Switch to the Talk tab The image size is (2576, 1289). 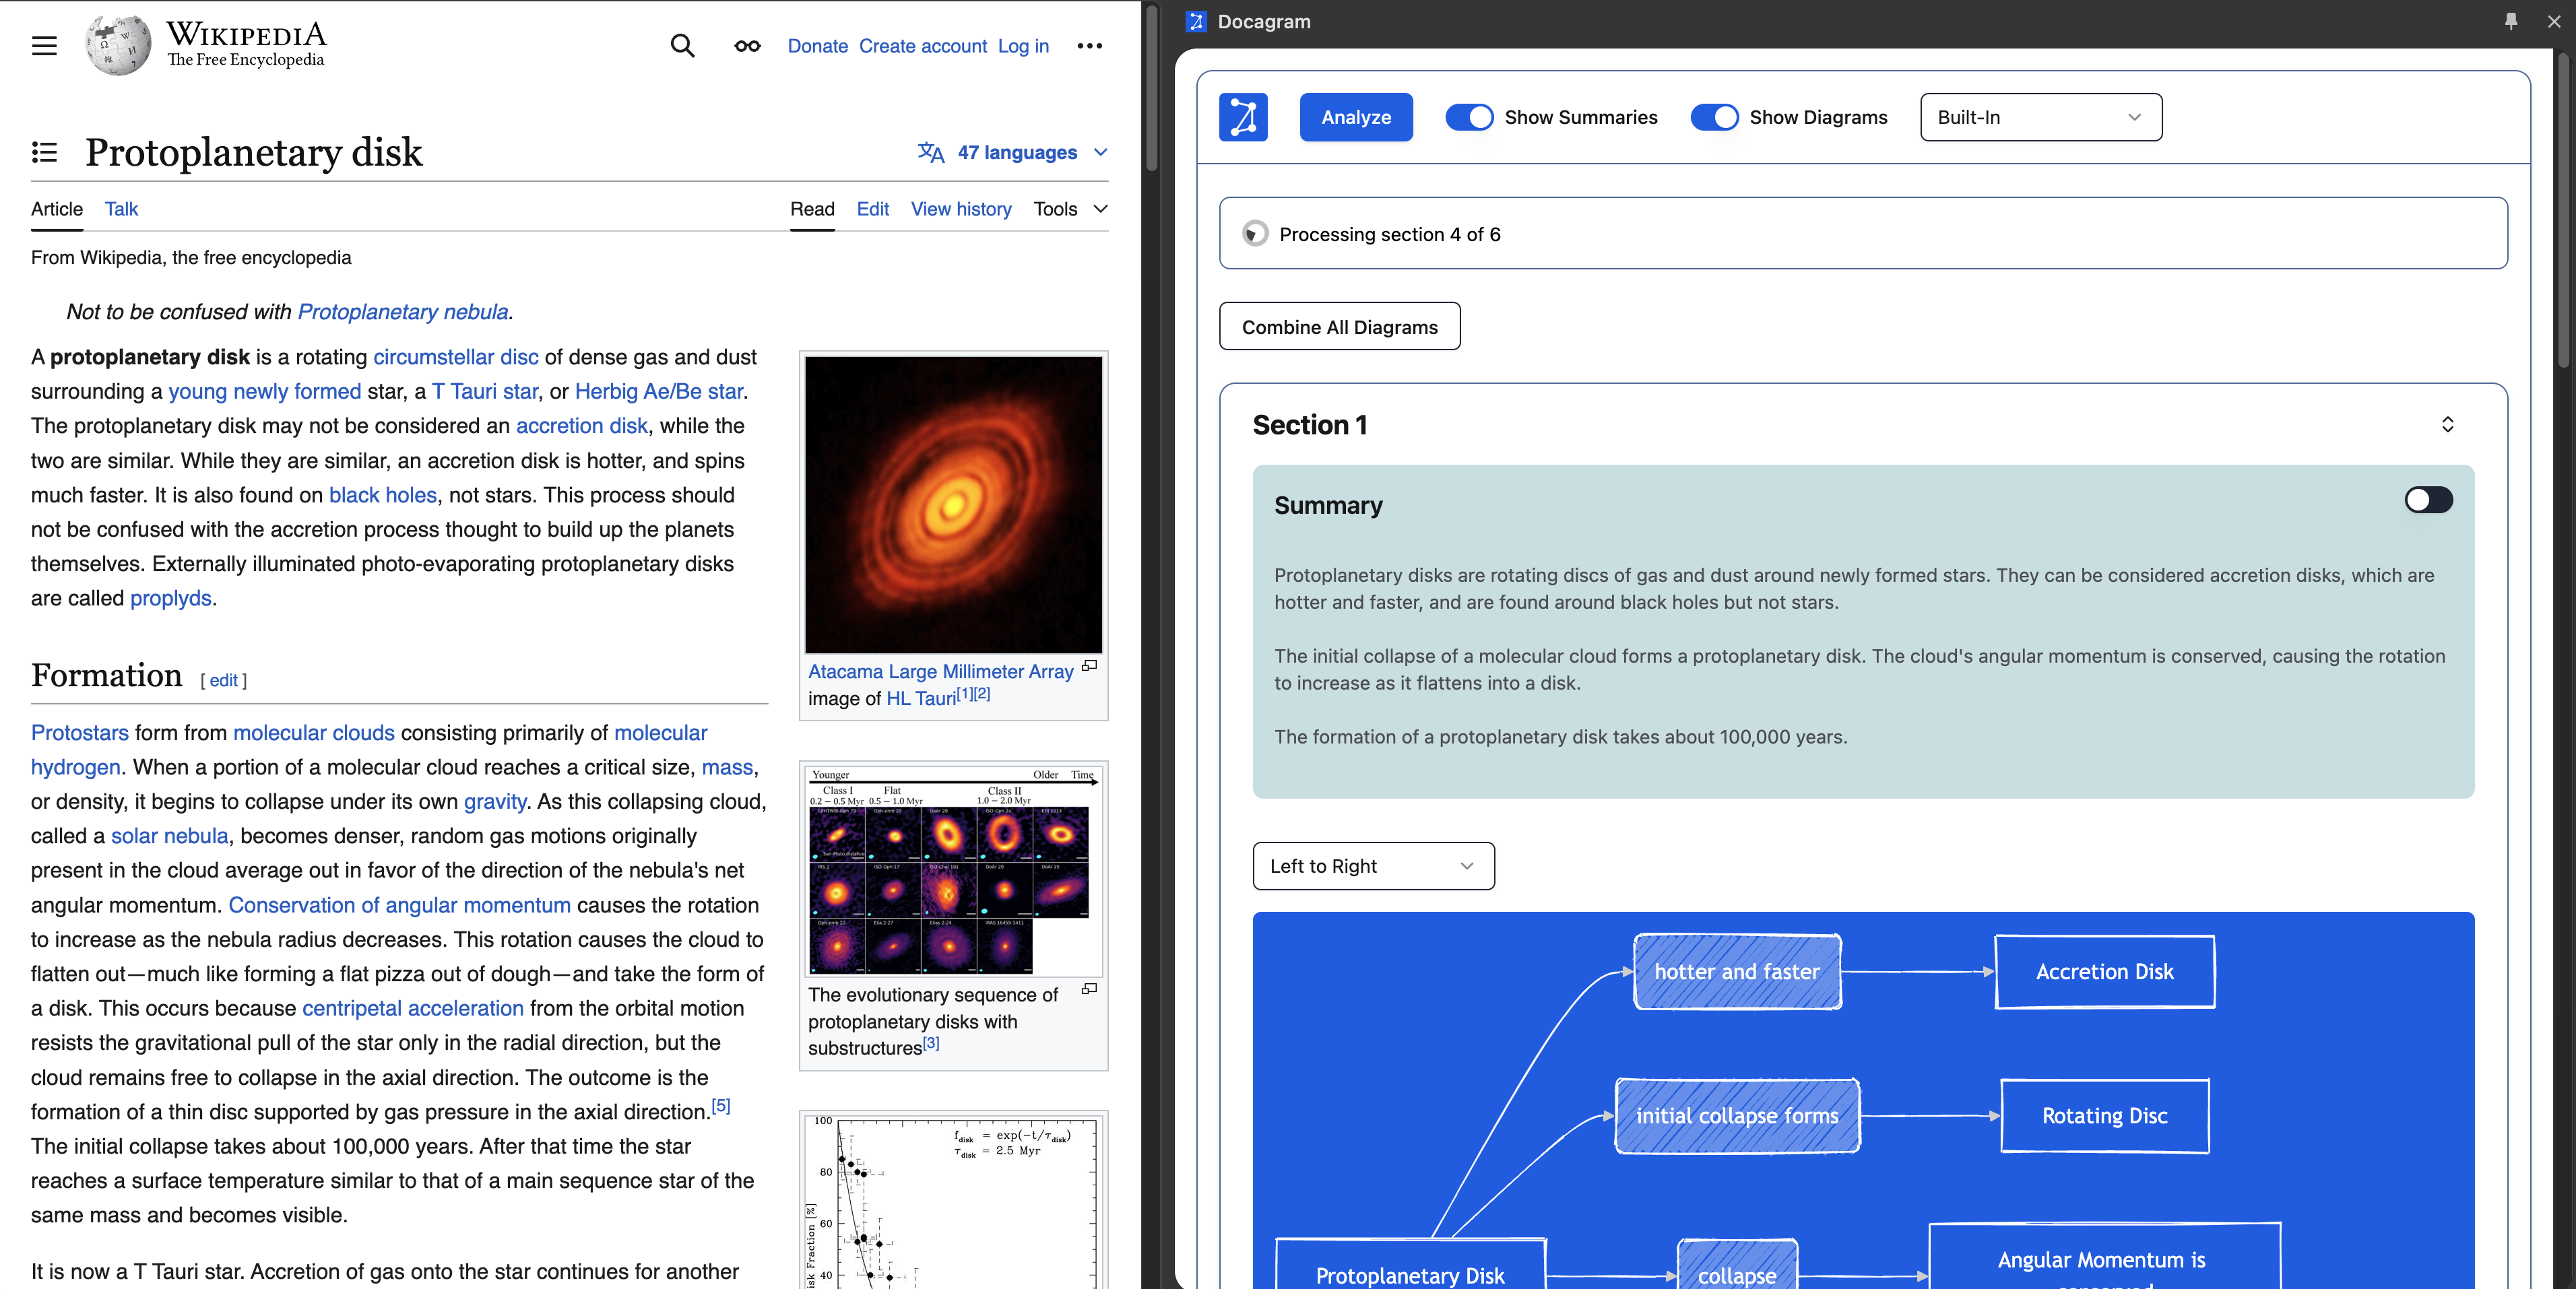(121, 209)
